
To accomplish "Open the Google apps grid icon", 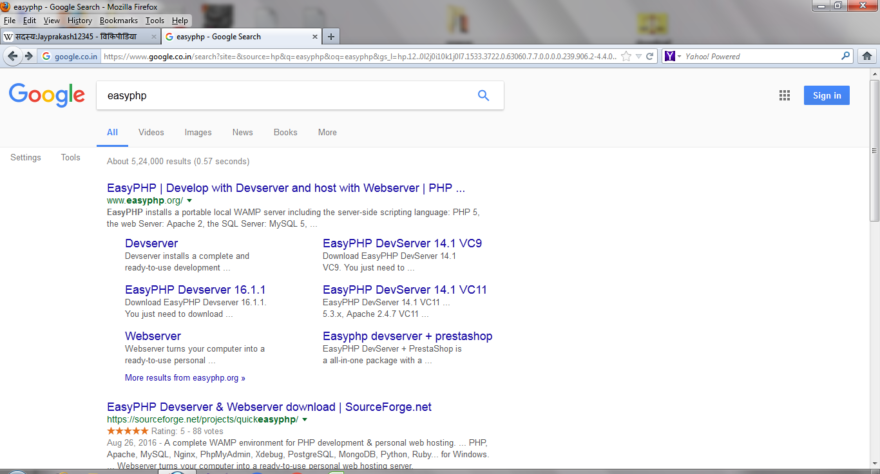I will (x=785, y=95).
